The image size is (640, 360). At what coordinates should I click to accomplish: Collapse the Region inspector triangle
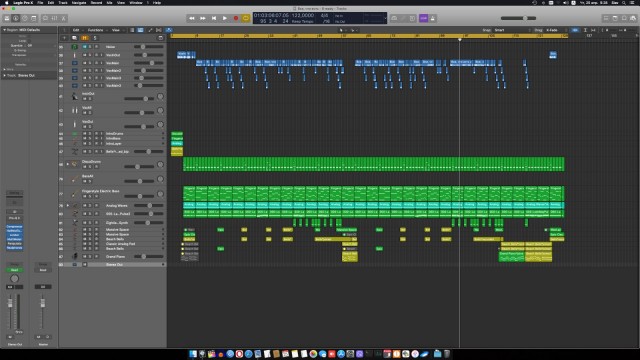tap(4, 30)
